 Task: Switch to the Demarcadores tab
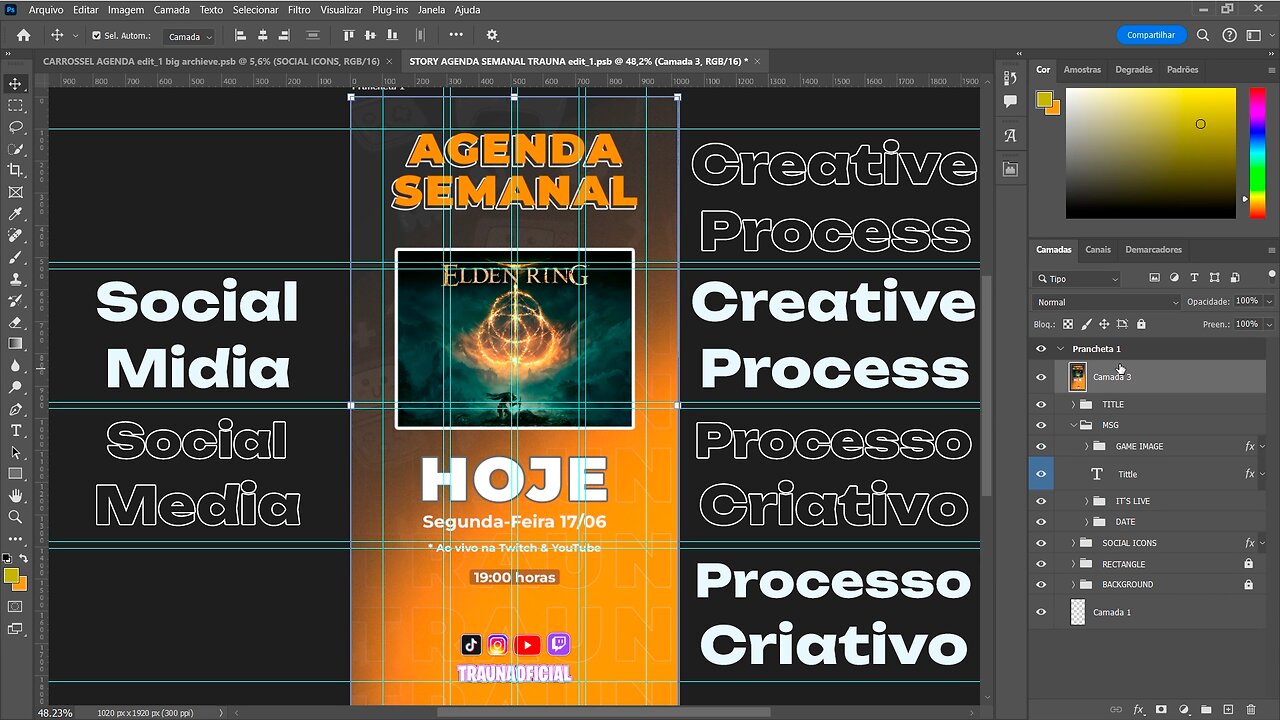[x=1153, y=250]
